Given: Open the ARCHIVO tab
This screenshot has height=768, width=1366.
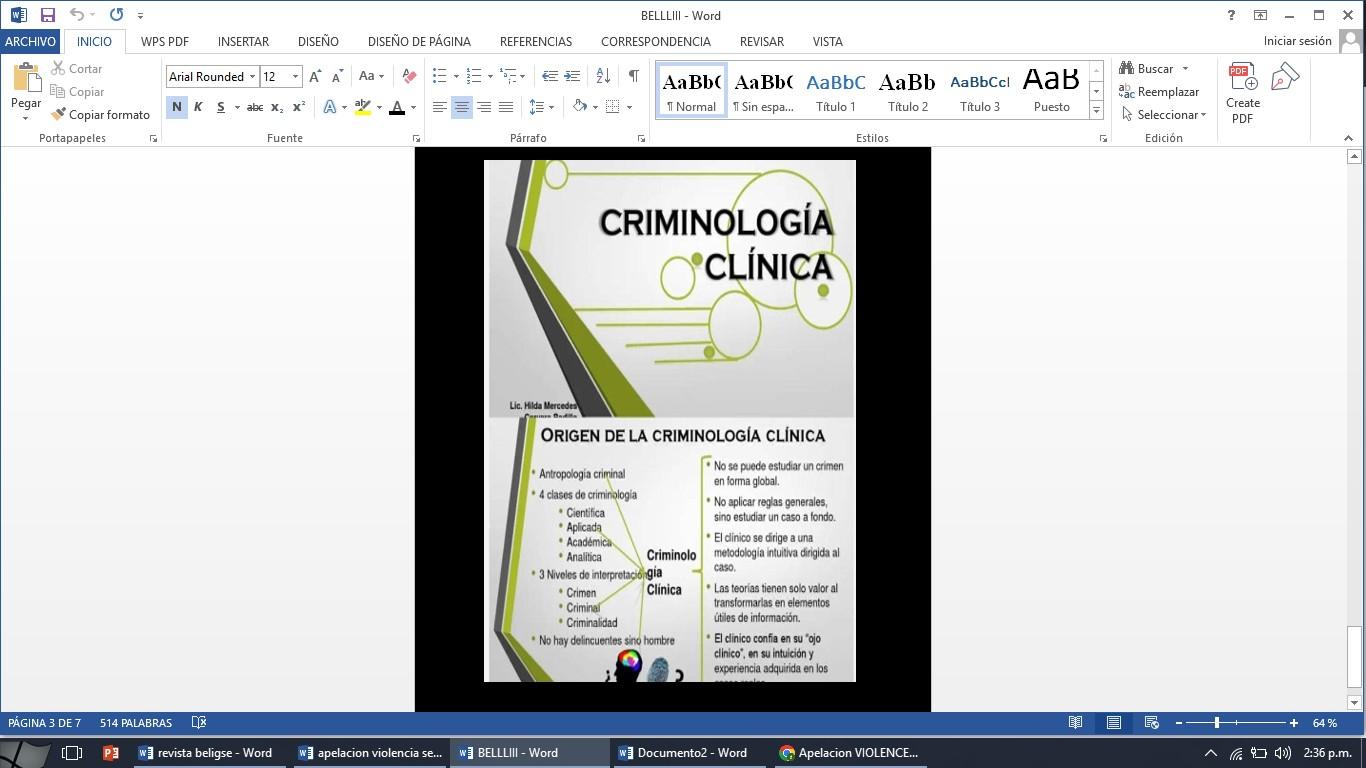Looking at the screenshot, I should point(30,41).
